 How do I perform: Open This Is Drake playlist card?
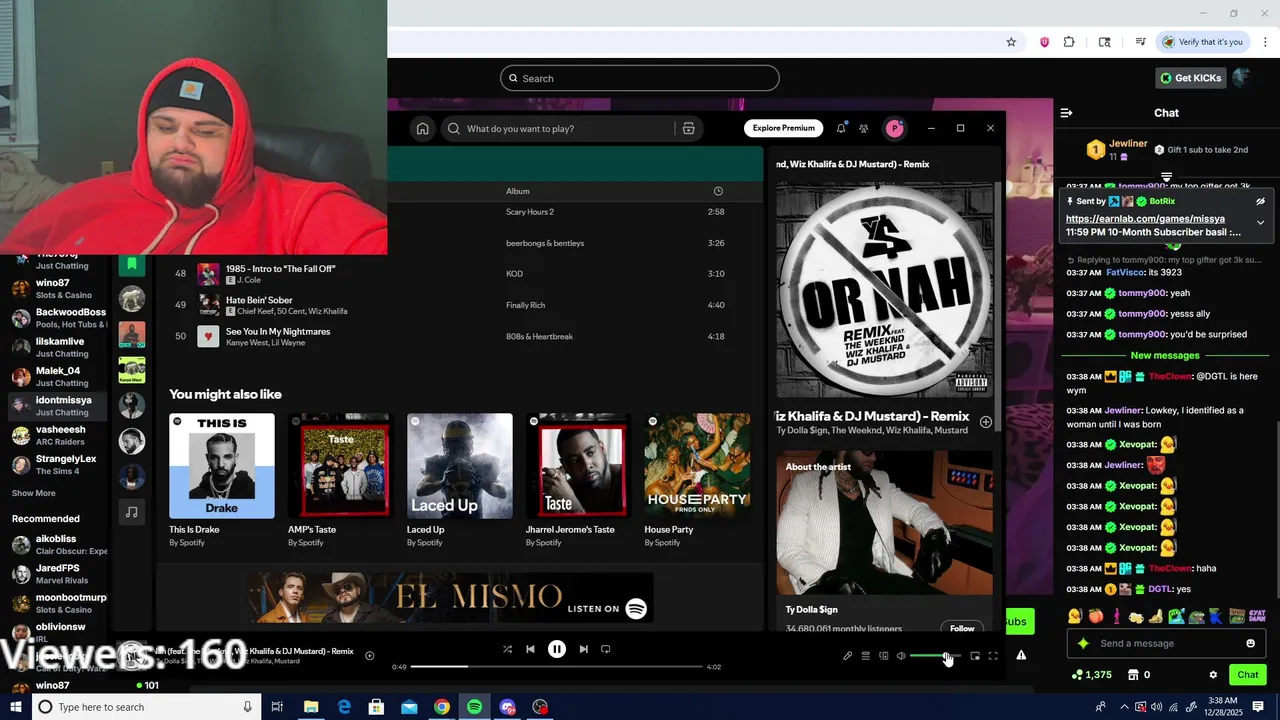pyautogui.click(x=222, y=480)
